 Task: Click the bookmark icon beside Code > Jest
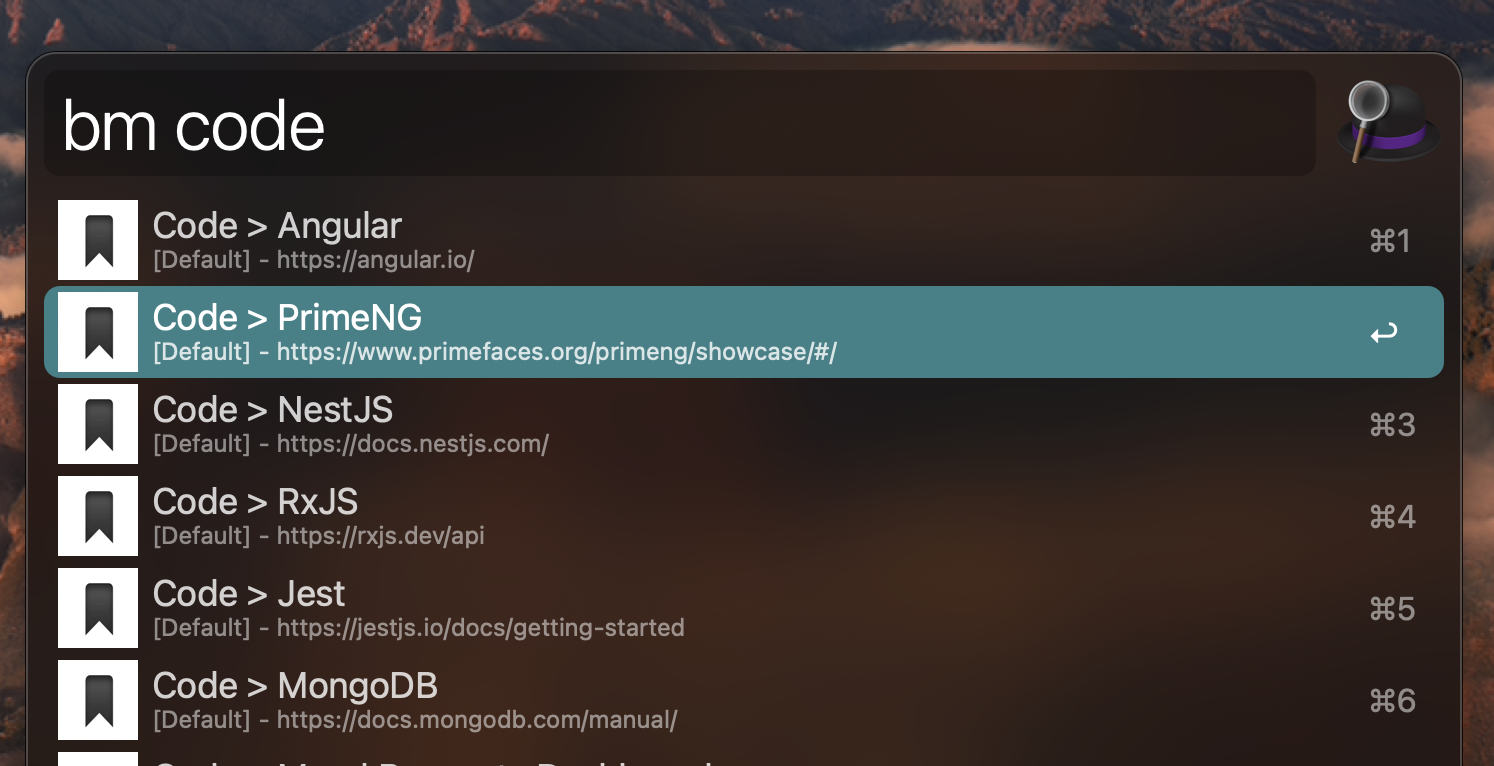tap(98, 608)
